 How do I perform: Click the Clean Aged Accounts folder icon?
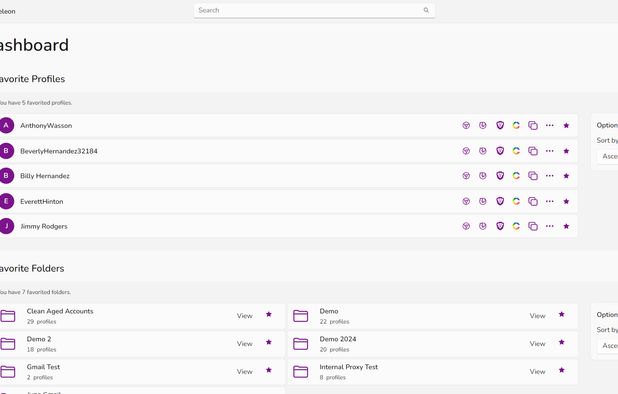(x=8, y=316)
